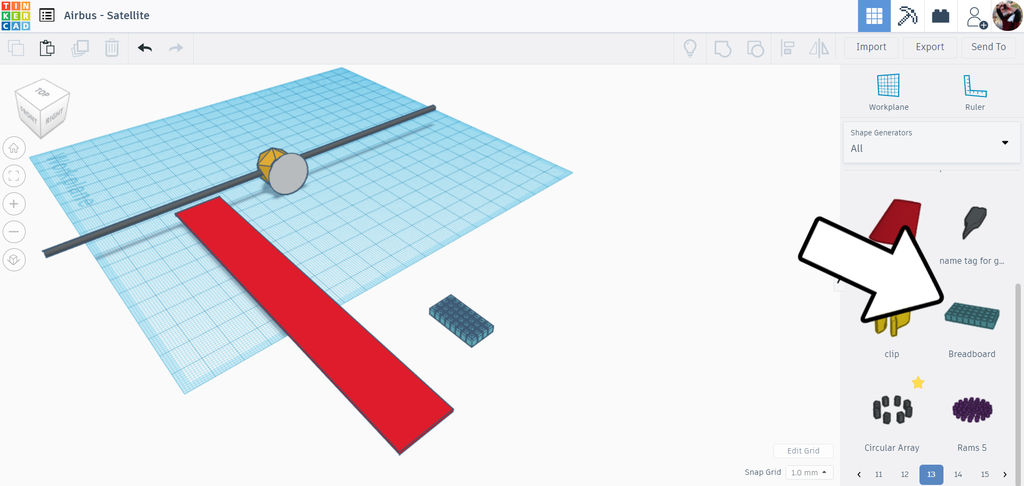Screen dimensions: 1024x486
Task: Delete with the trash can icon
Action: (x=112, y=48)
